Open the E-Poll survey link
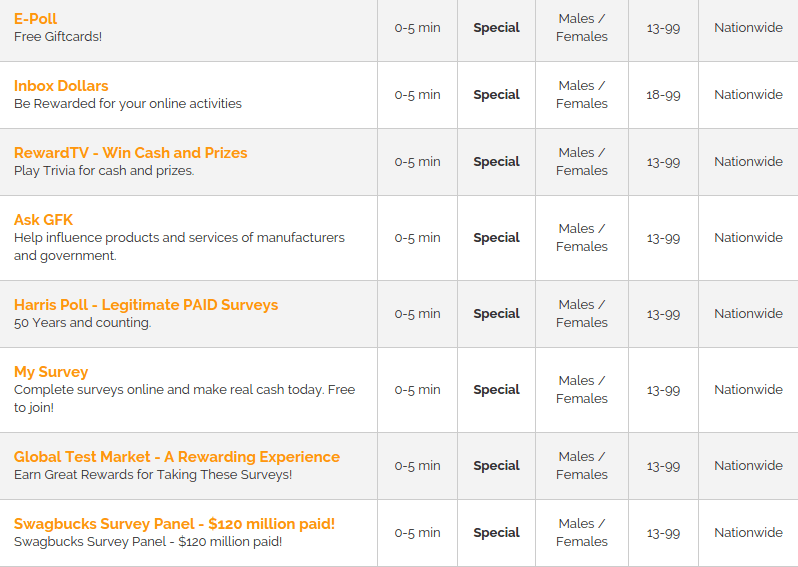The image size is (798, 567). click(35, 19)
